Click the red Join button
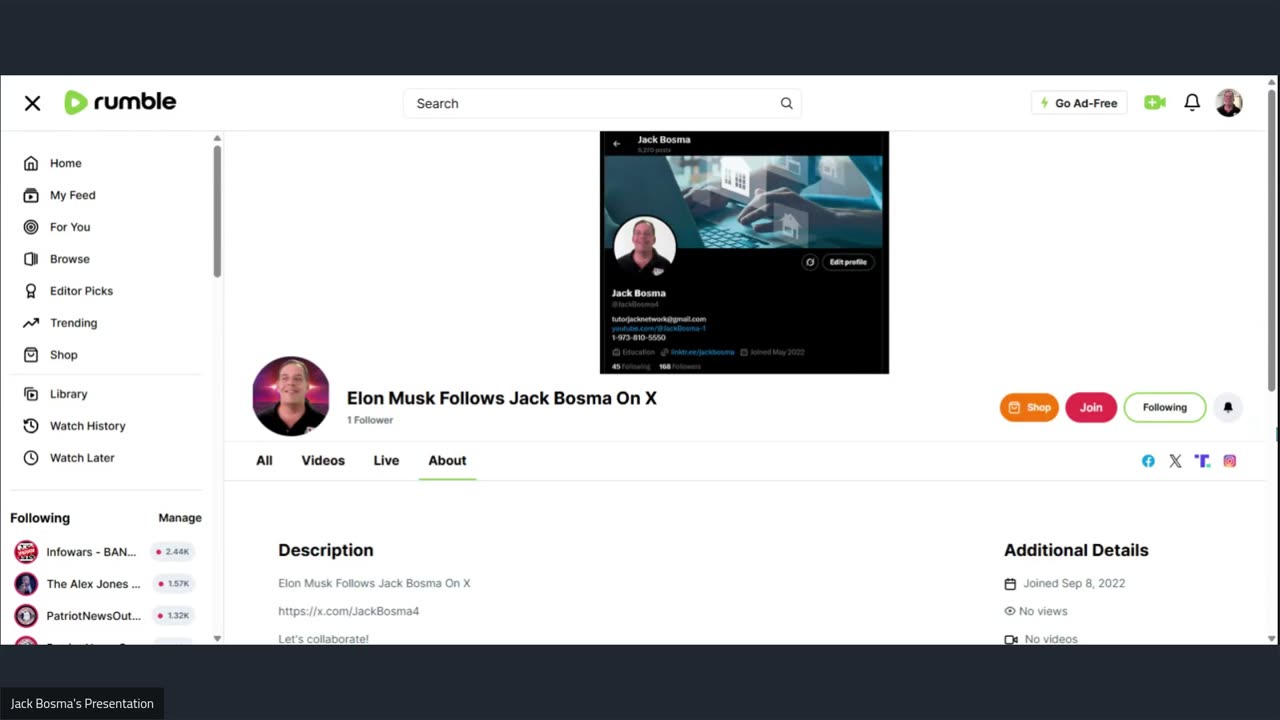 coord(1091,407)
